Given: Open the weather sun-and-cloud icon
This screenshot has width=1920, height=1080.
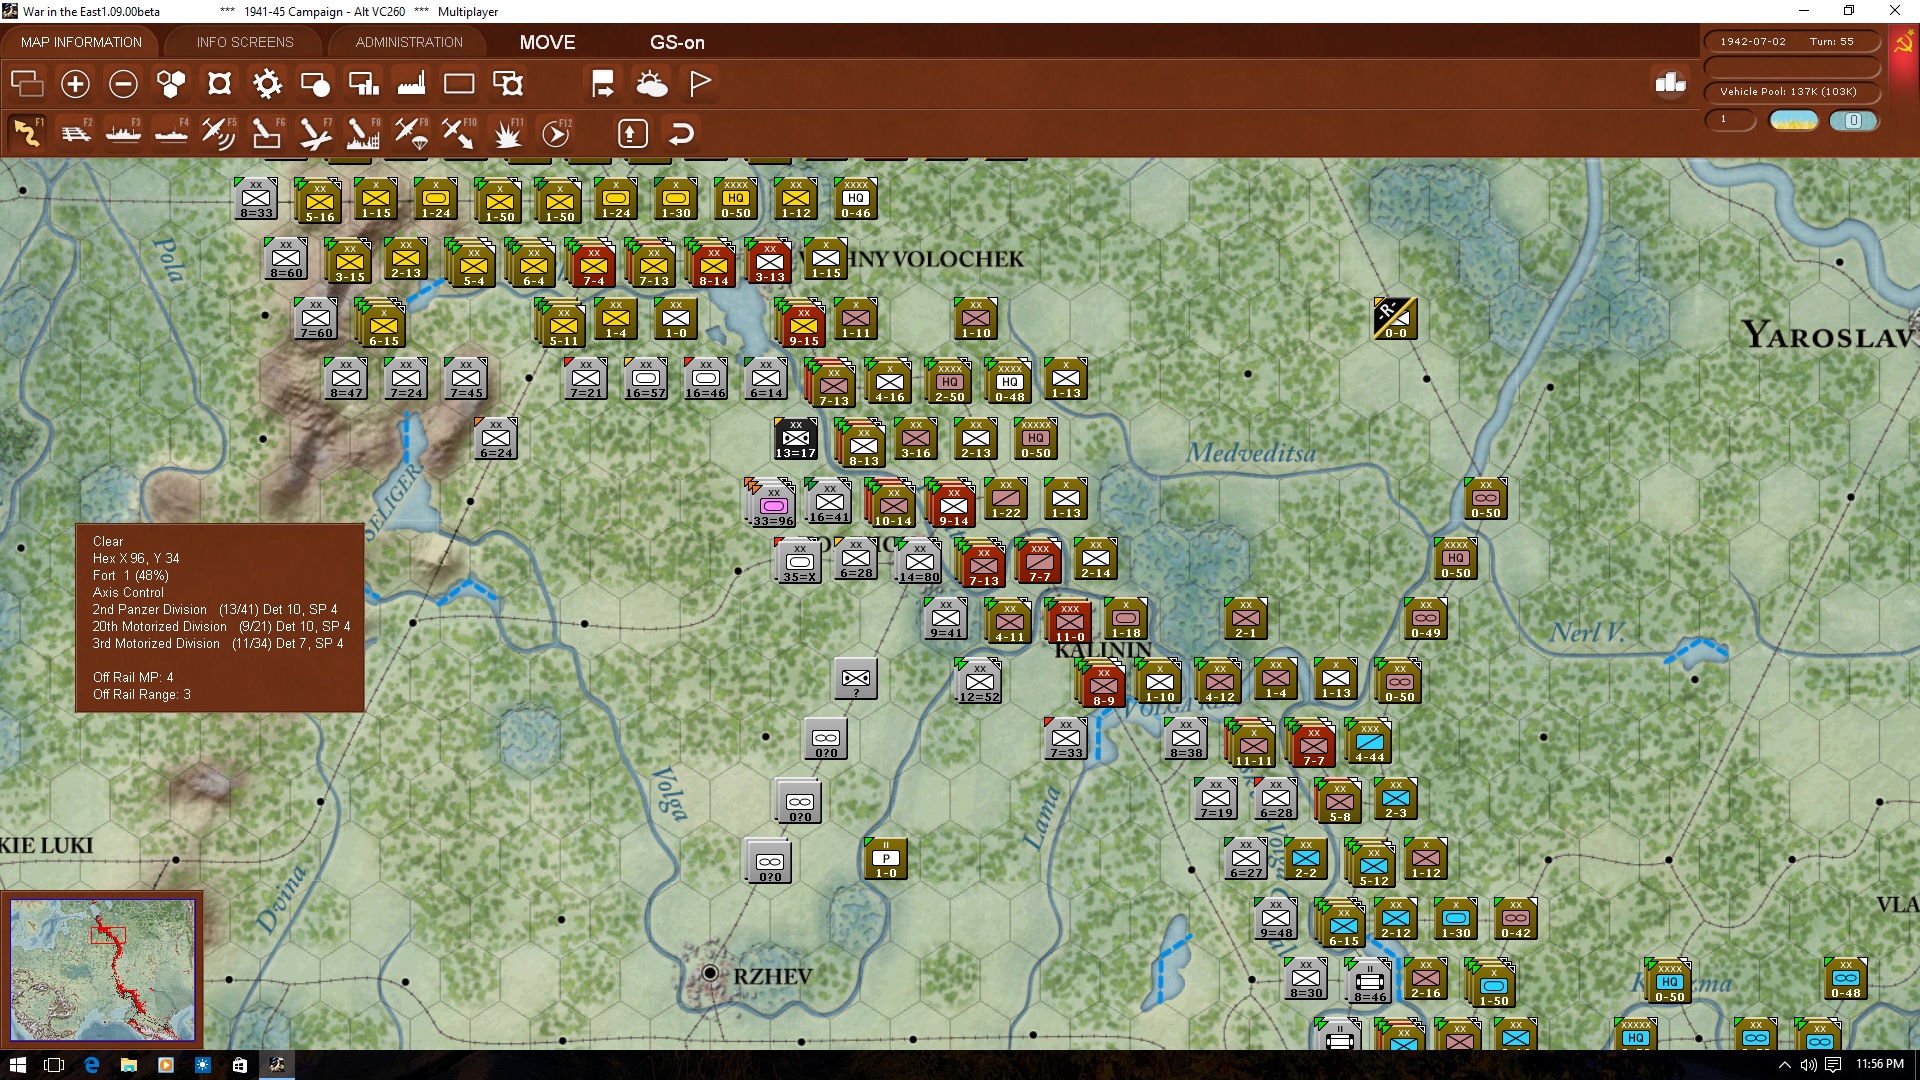Looking at the screenshot, I should (x=652, y=84).
